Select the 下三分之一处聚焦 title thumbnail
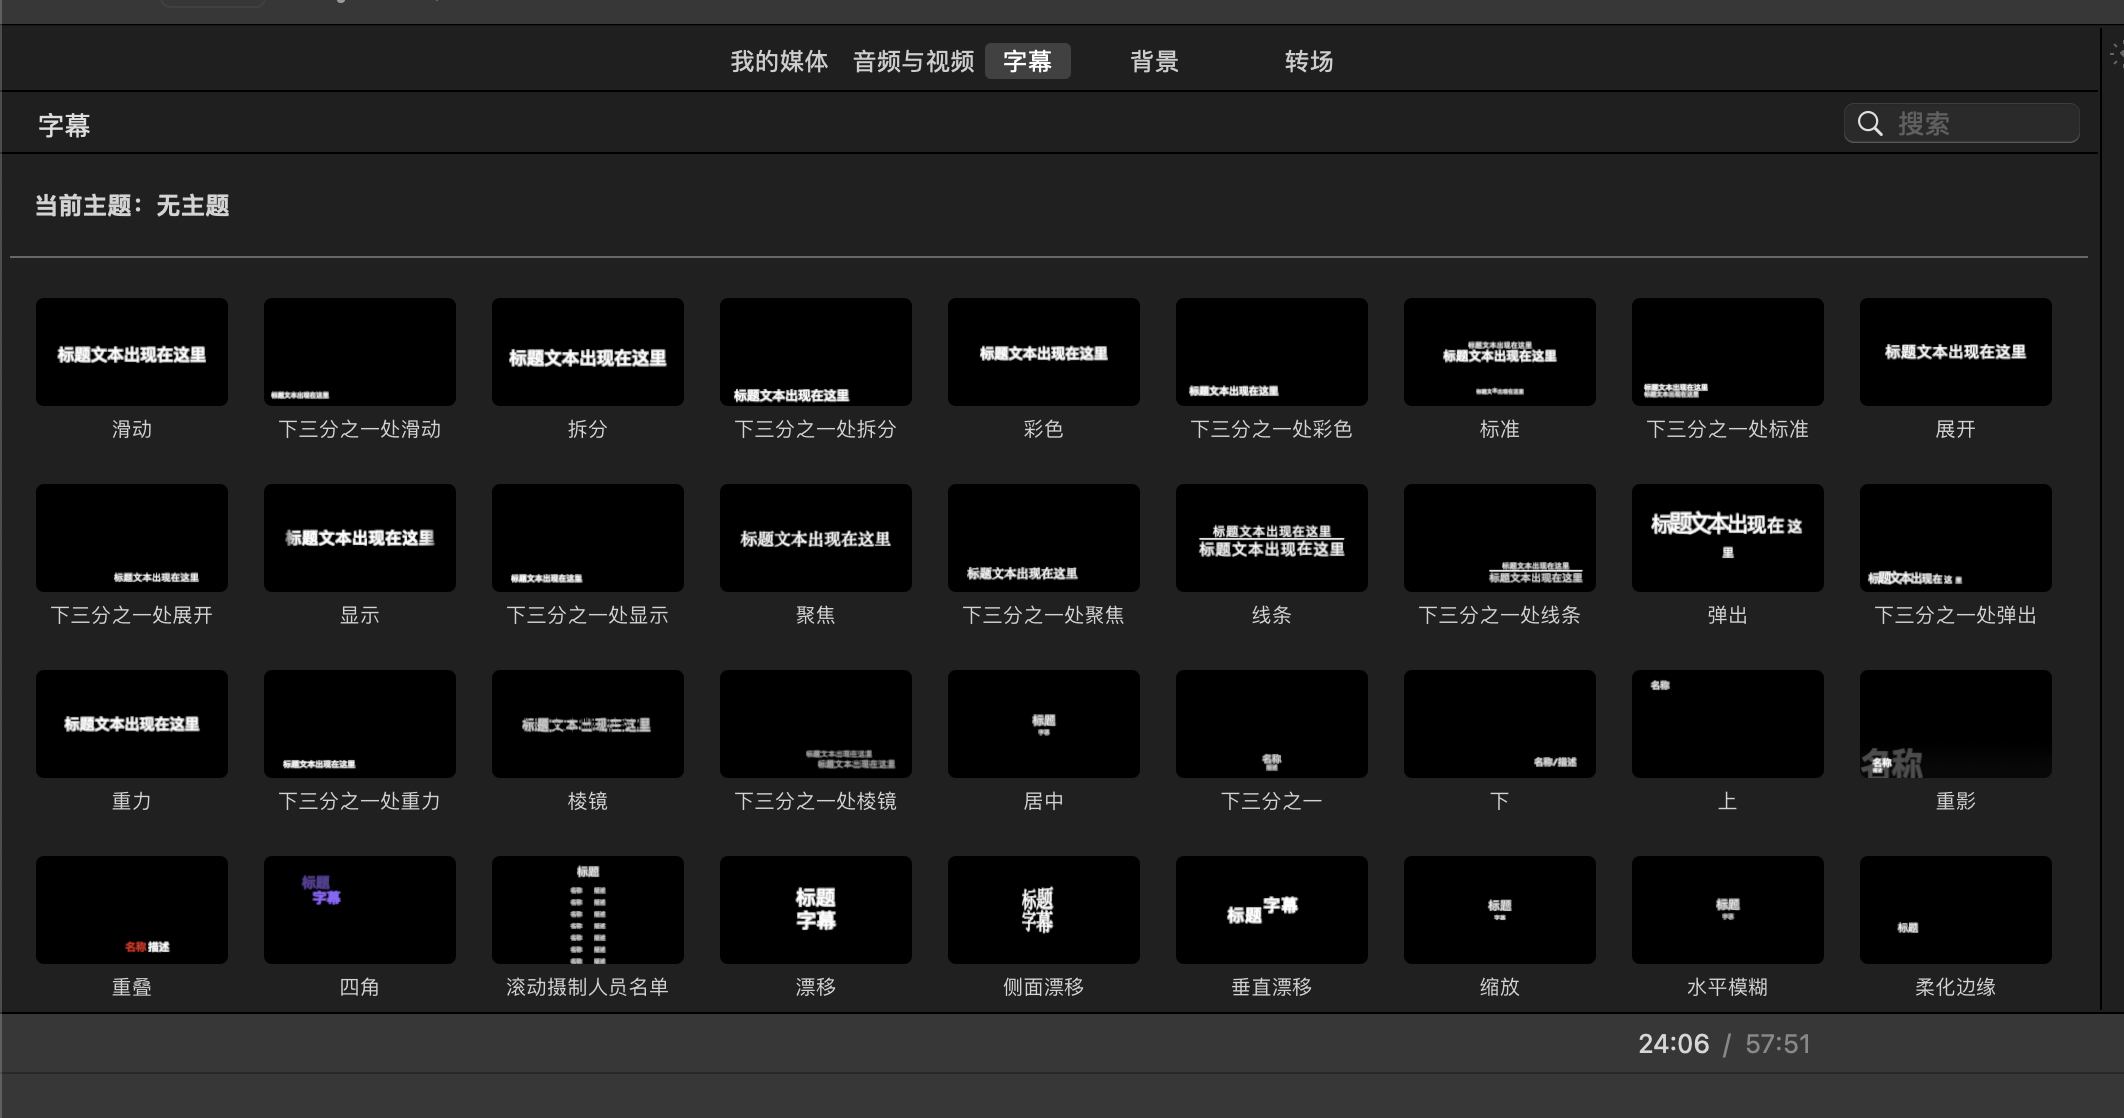Viewport: 2124px width, 1118px height. point(1043,538)
